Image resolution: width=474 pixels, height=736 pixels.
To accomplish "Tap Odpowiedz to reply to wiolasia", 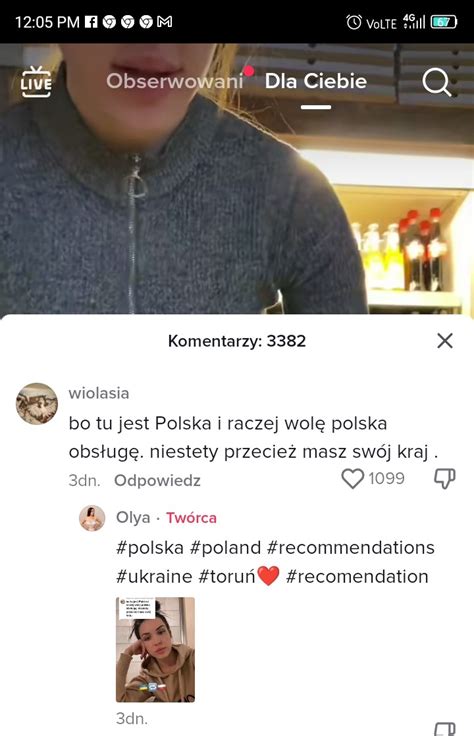I will (x=157, y=480).
